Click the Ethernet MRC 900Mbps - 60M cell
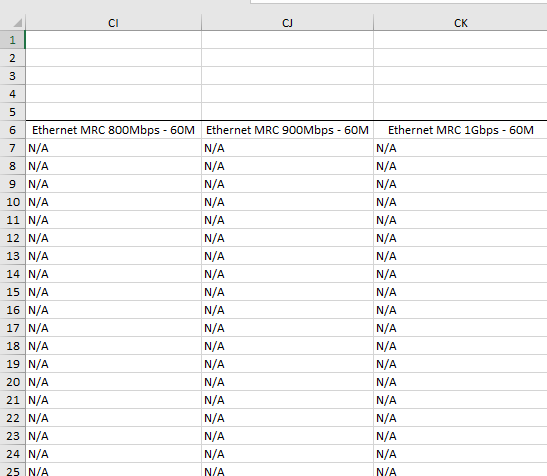The width and height of the screenshot is (547, 476). click(x=287, y=130)
